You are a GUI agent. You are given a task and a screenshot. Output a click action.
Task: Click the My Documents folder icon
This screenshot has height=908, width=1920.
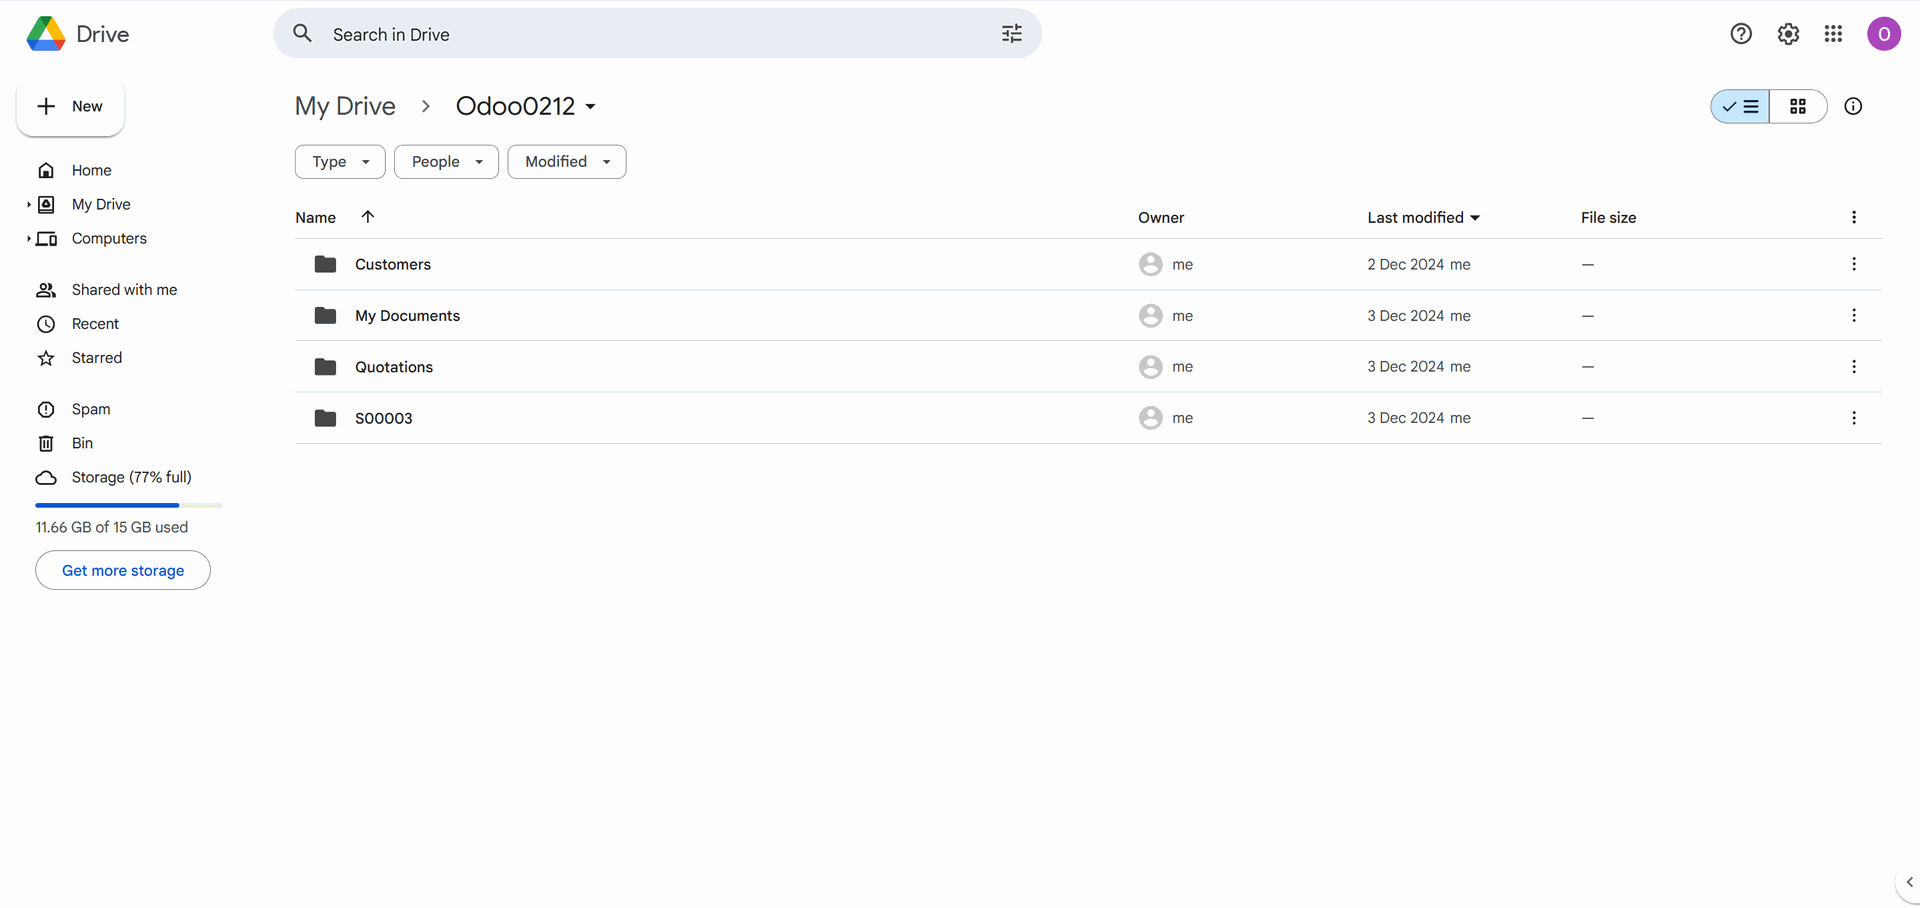325,315
